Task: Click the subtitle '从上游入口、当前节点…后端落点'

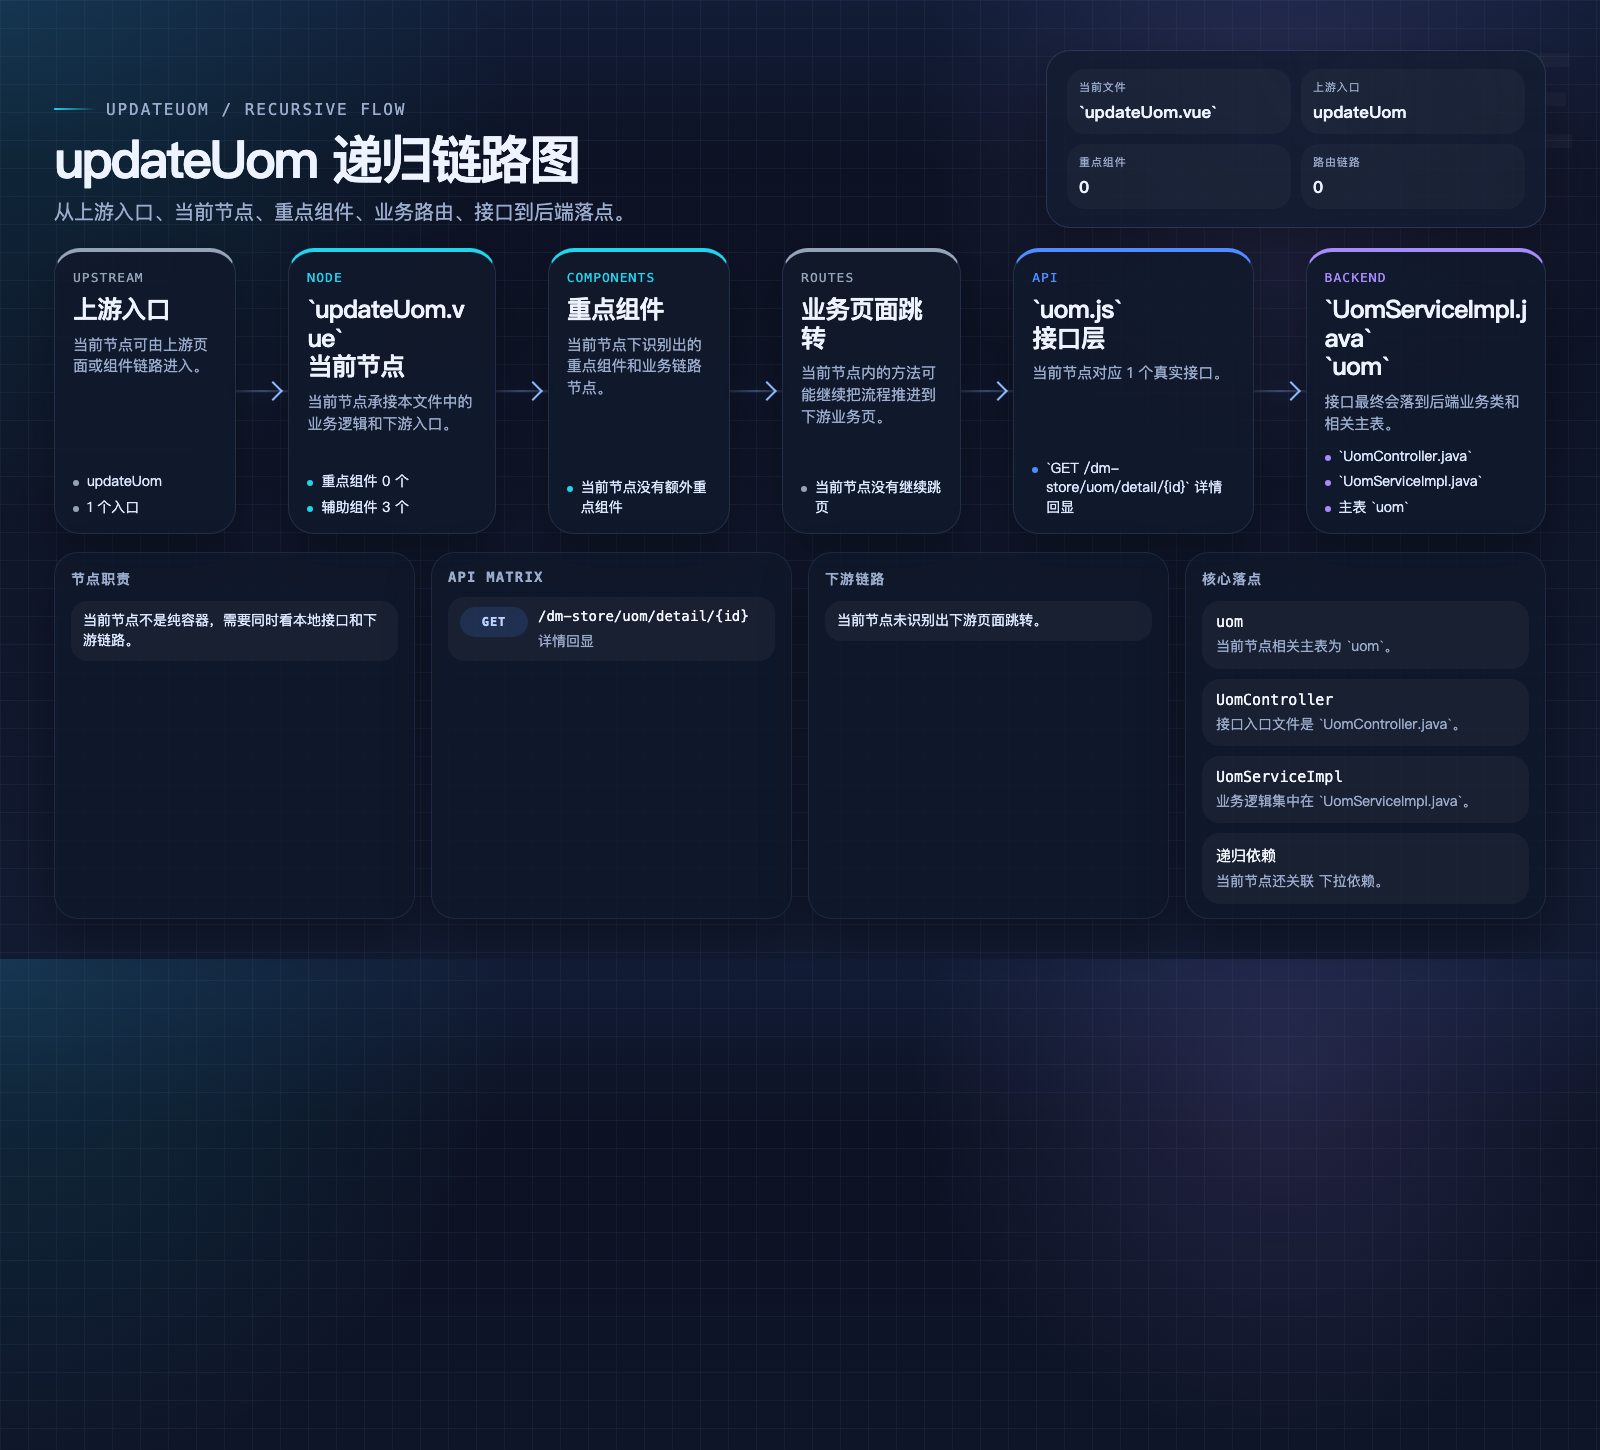Action: point(344,212)
